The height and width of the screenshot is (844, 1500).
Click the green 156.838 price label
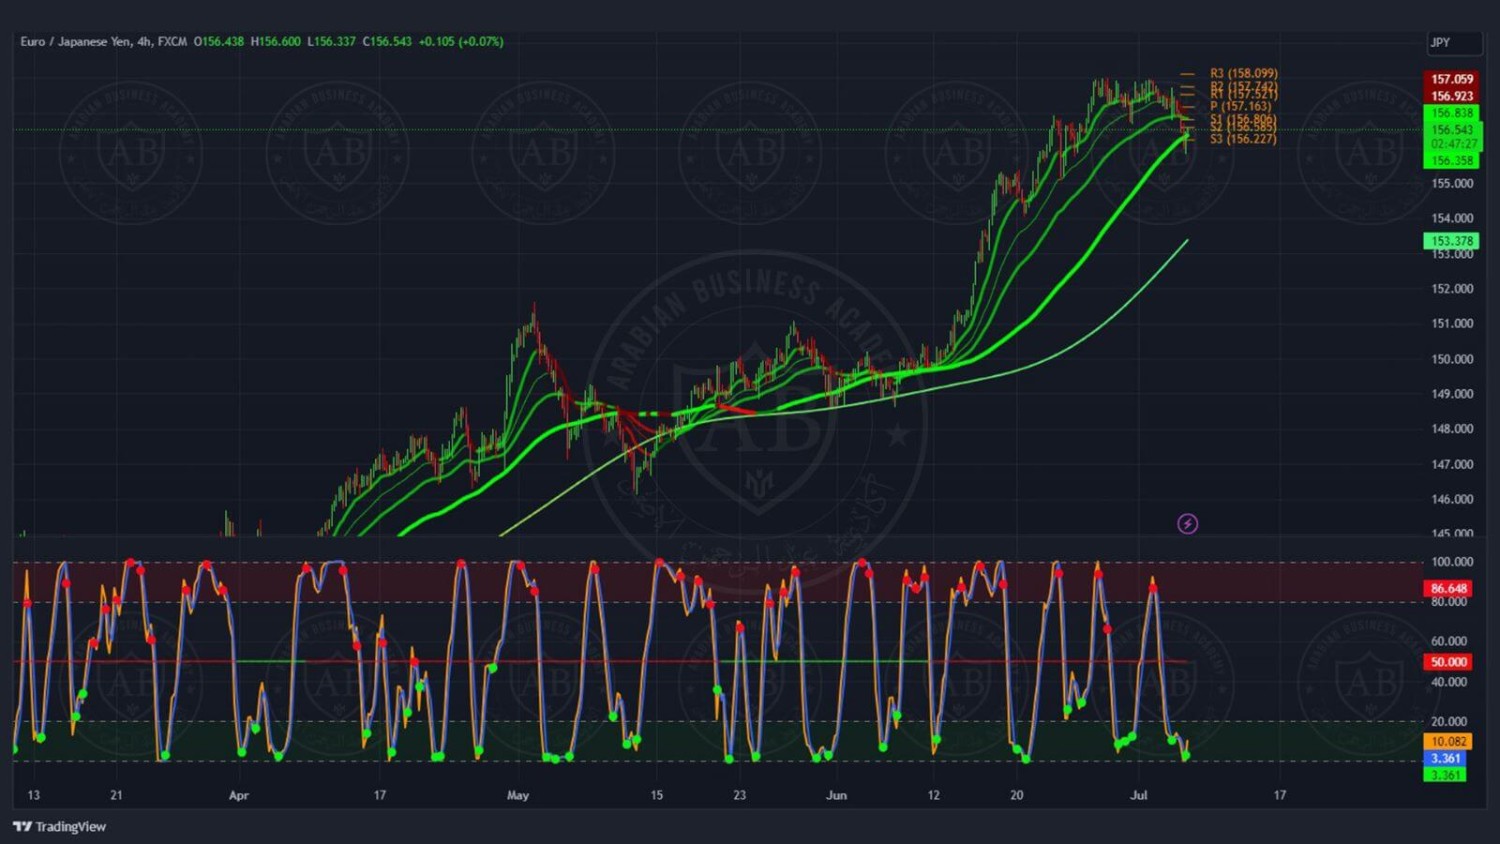pos(1451,113)
